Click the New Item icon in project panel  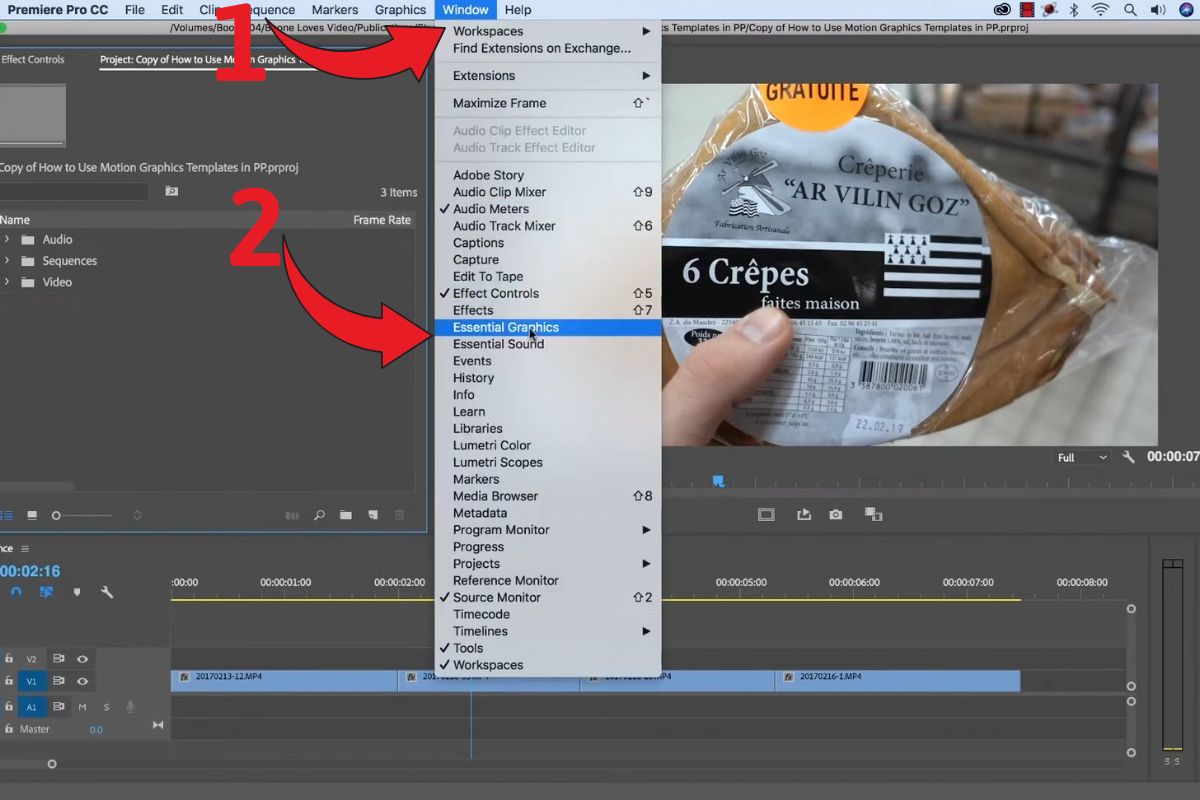pyautogui.click(x=372, y=515)
